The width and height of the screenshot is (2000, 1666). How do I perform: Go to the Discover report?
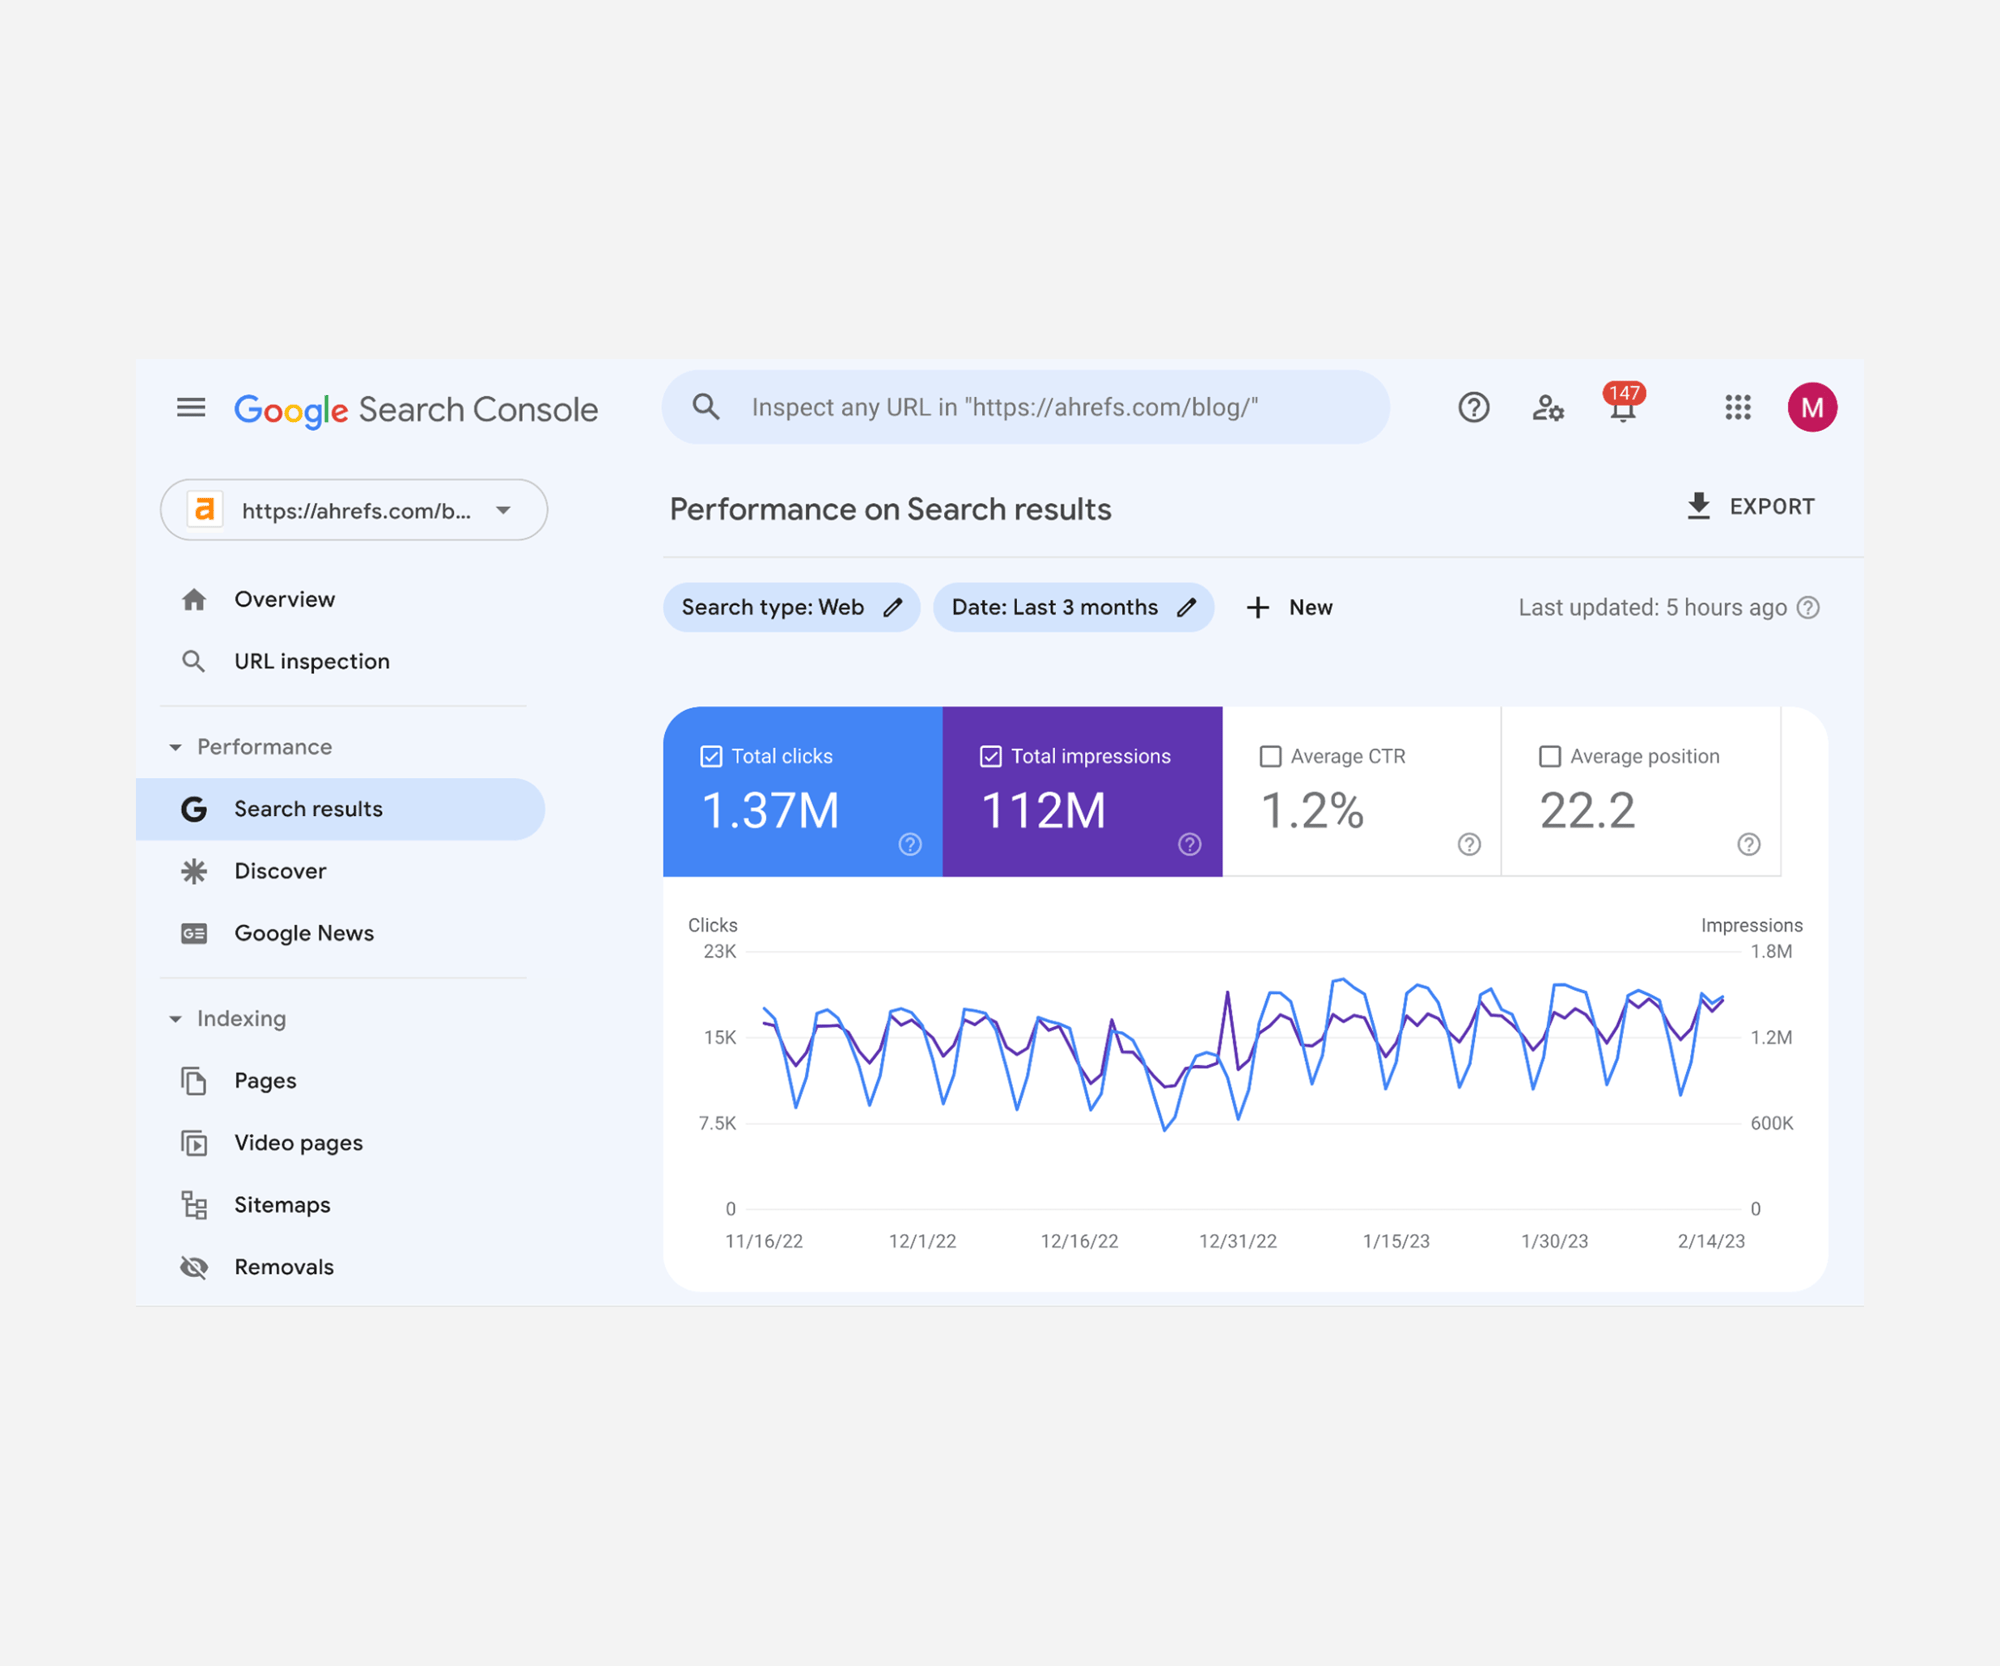tap(280, 871)
